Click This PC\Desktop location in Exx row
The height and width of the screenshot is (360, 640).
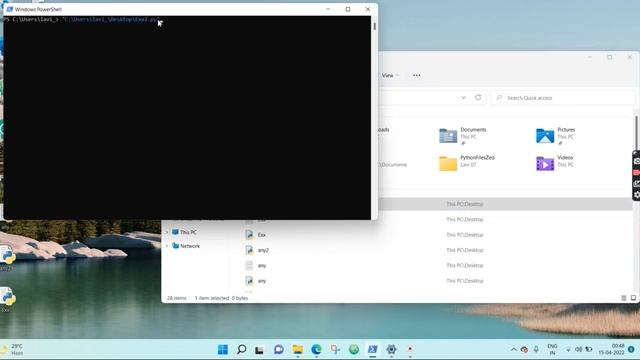click(x=464, y=235)
